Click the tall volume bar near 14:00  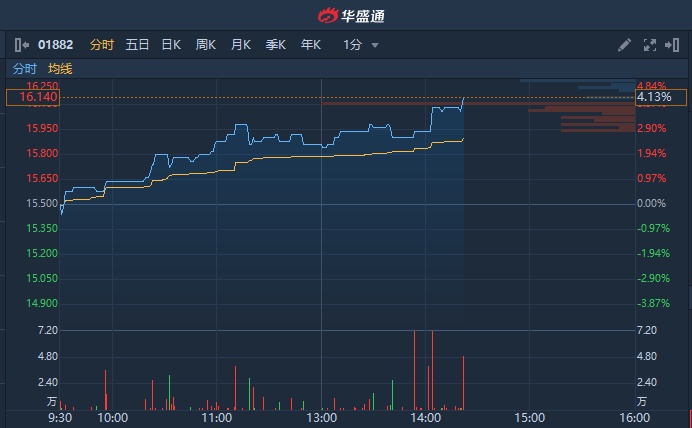(414, 370)
